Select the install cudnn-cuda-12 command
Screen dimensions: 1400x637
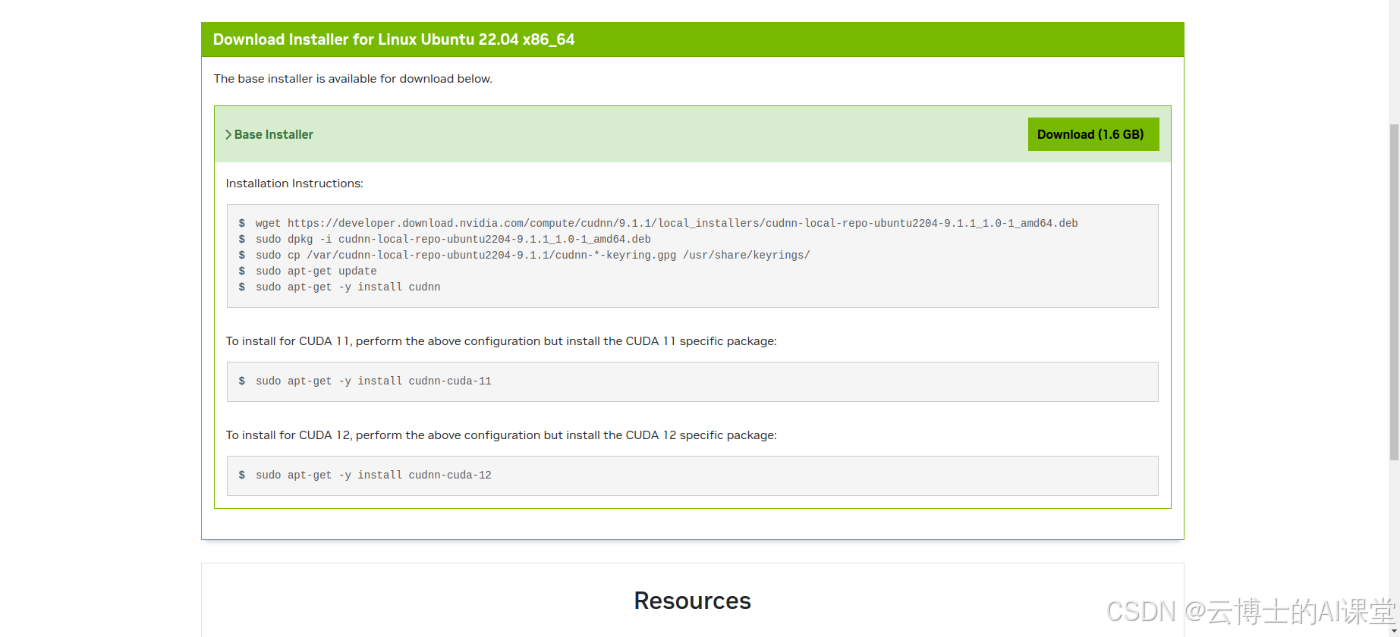[x=373, y=475]
